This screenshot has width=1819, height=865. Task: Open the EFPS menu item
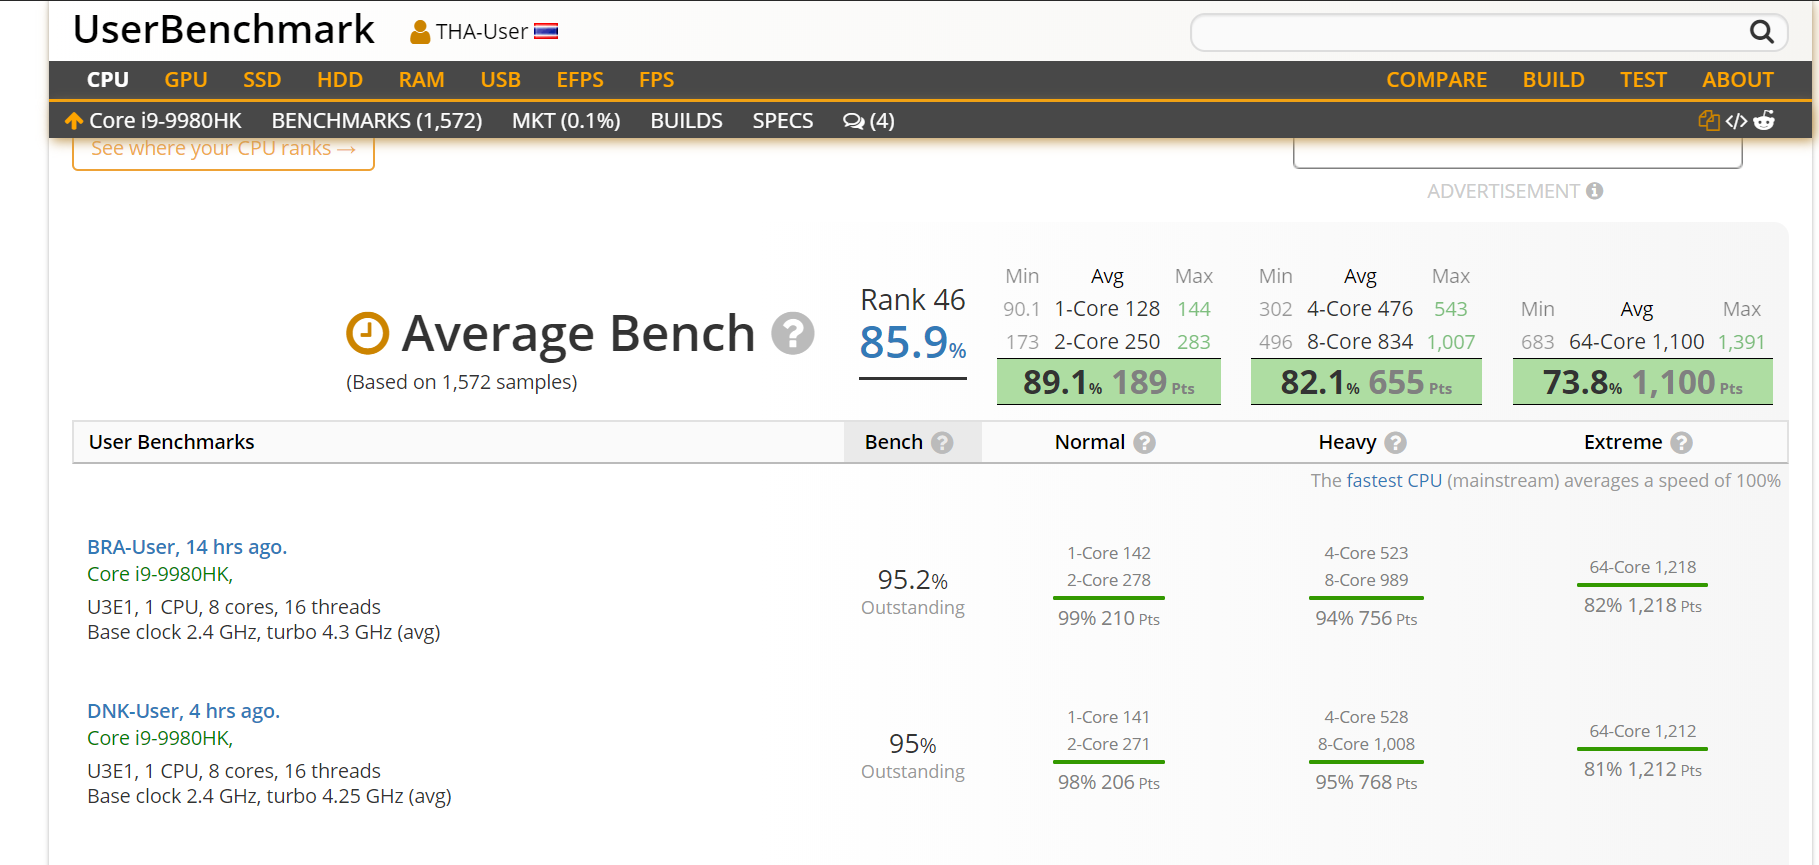(580, 80)
